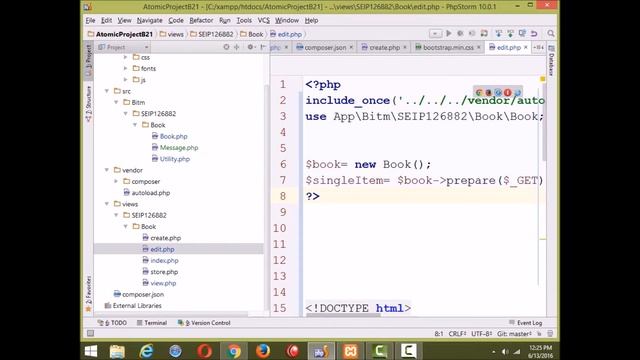Open Google Chrome in the taskbar
Viewport: 640px width, 360px height.
pos(234,351)
